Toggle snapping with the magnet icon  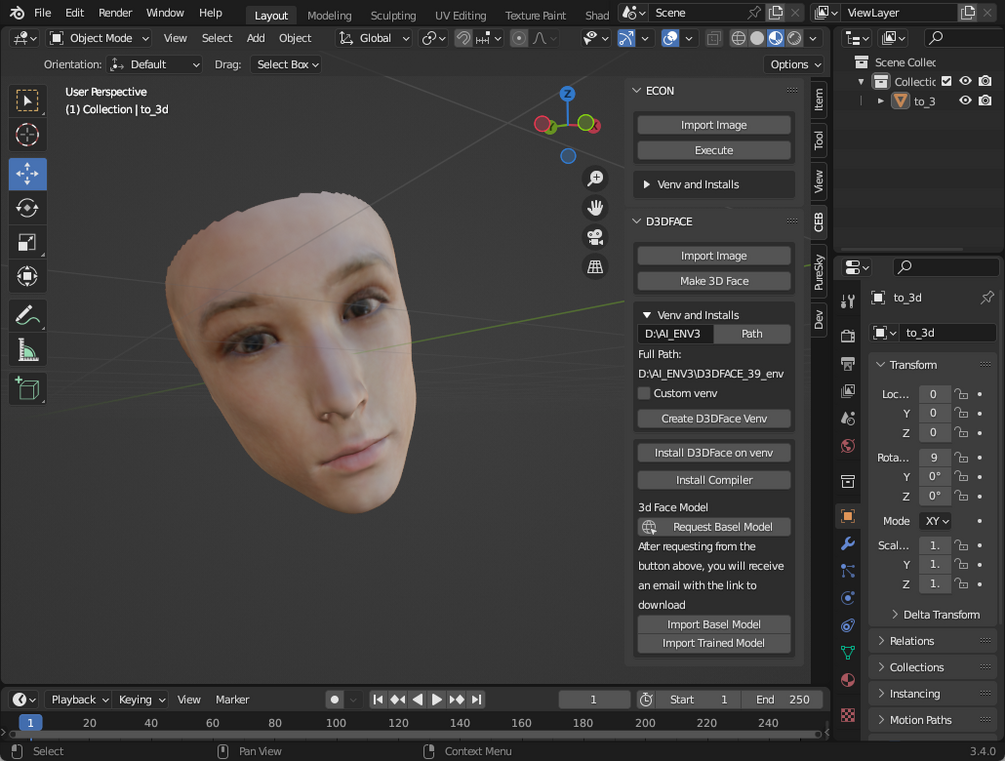pyautogui.click(x=462, y=37)
